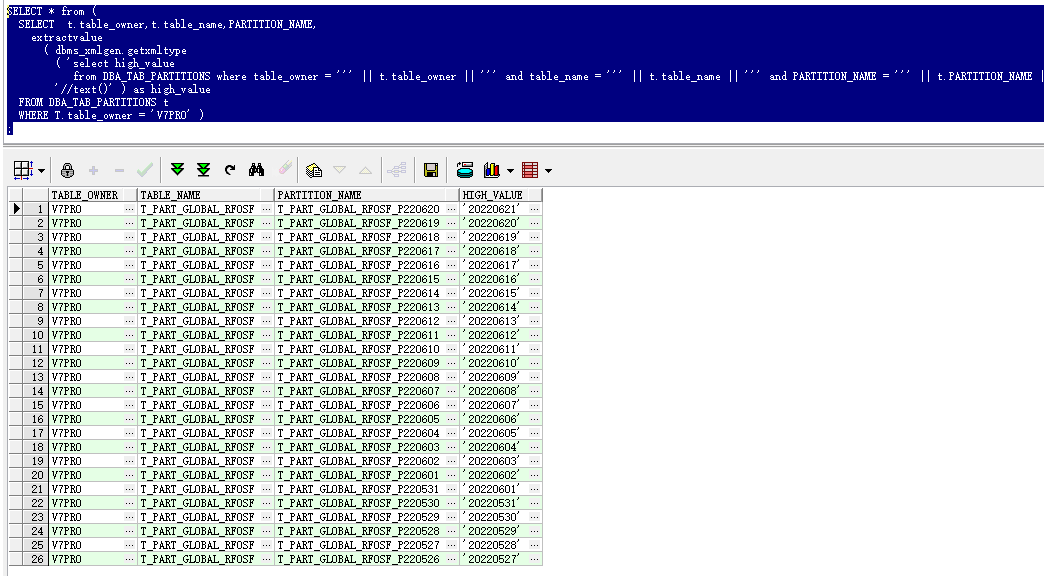Click the copy results icon
This screenshot has width=1044, height=576.
pyautogui.click(x=312, y=169)
